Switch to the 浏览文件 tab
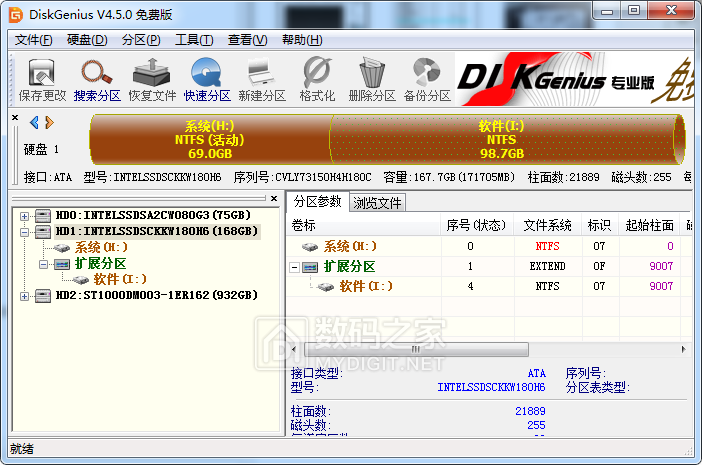The width and height of the screenshot is (702, 465). click(377, 203)
